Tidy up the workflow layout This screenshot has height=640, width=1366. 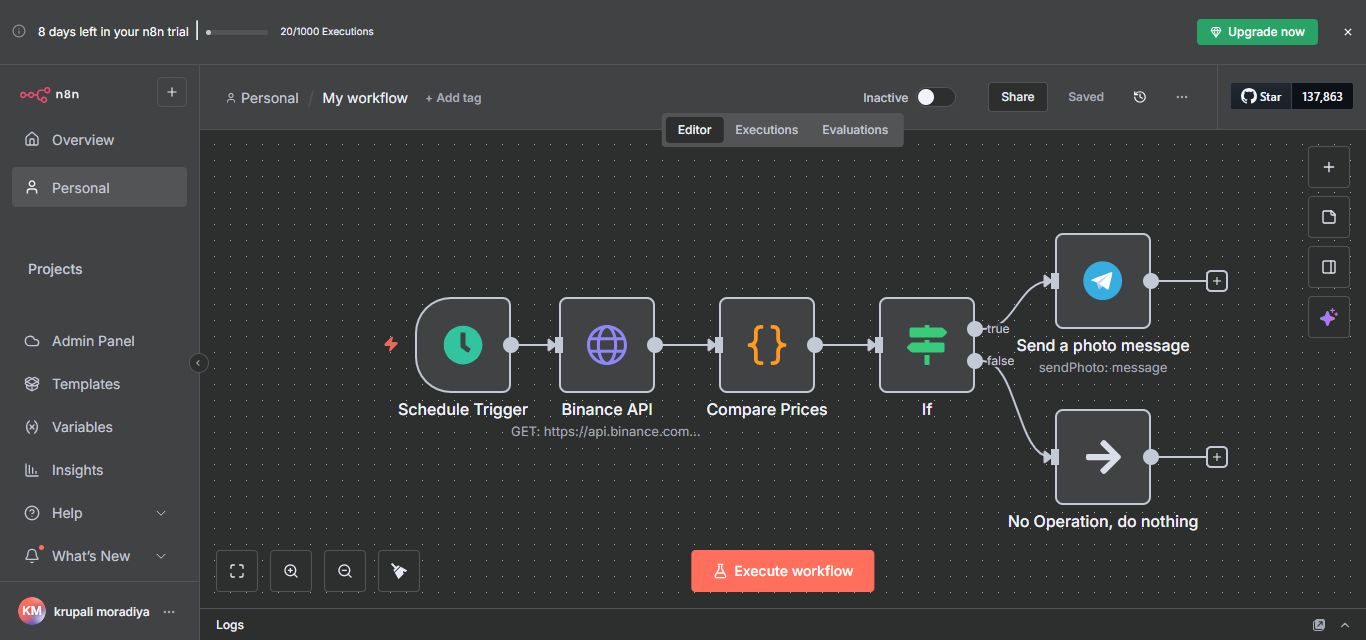(399, 570)
